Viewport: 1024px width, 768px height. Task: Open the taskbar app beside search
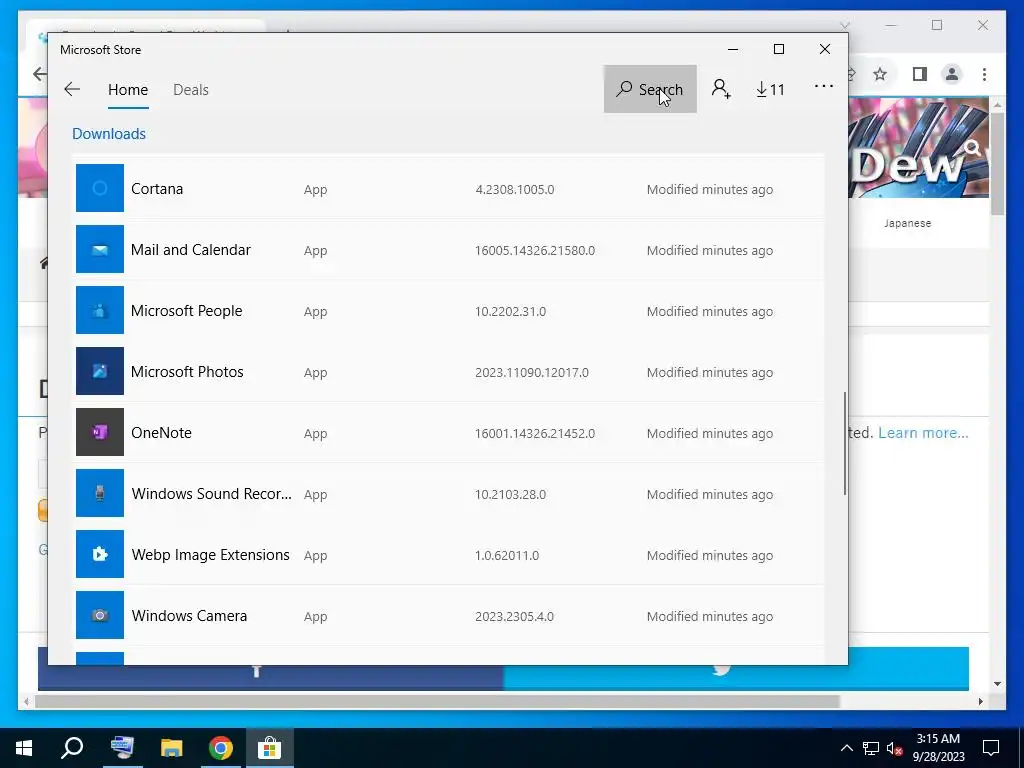(x=122, y=748)
